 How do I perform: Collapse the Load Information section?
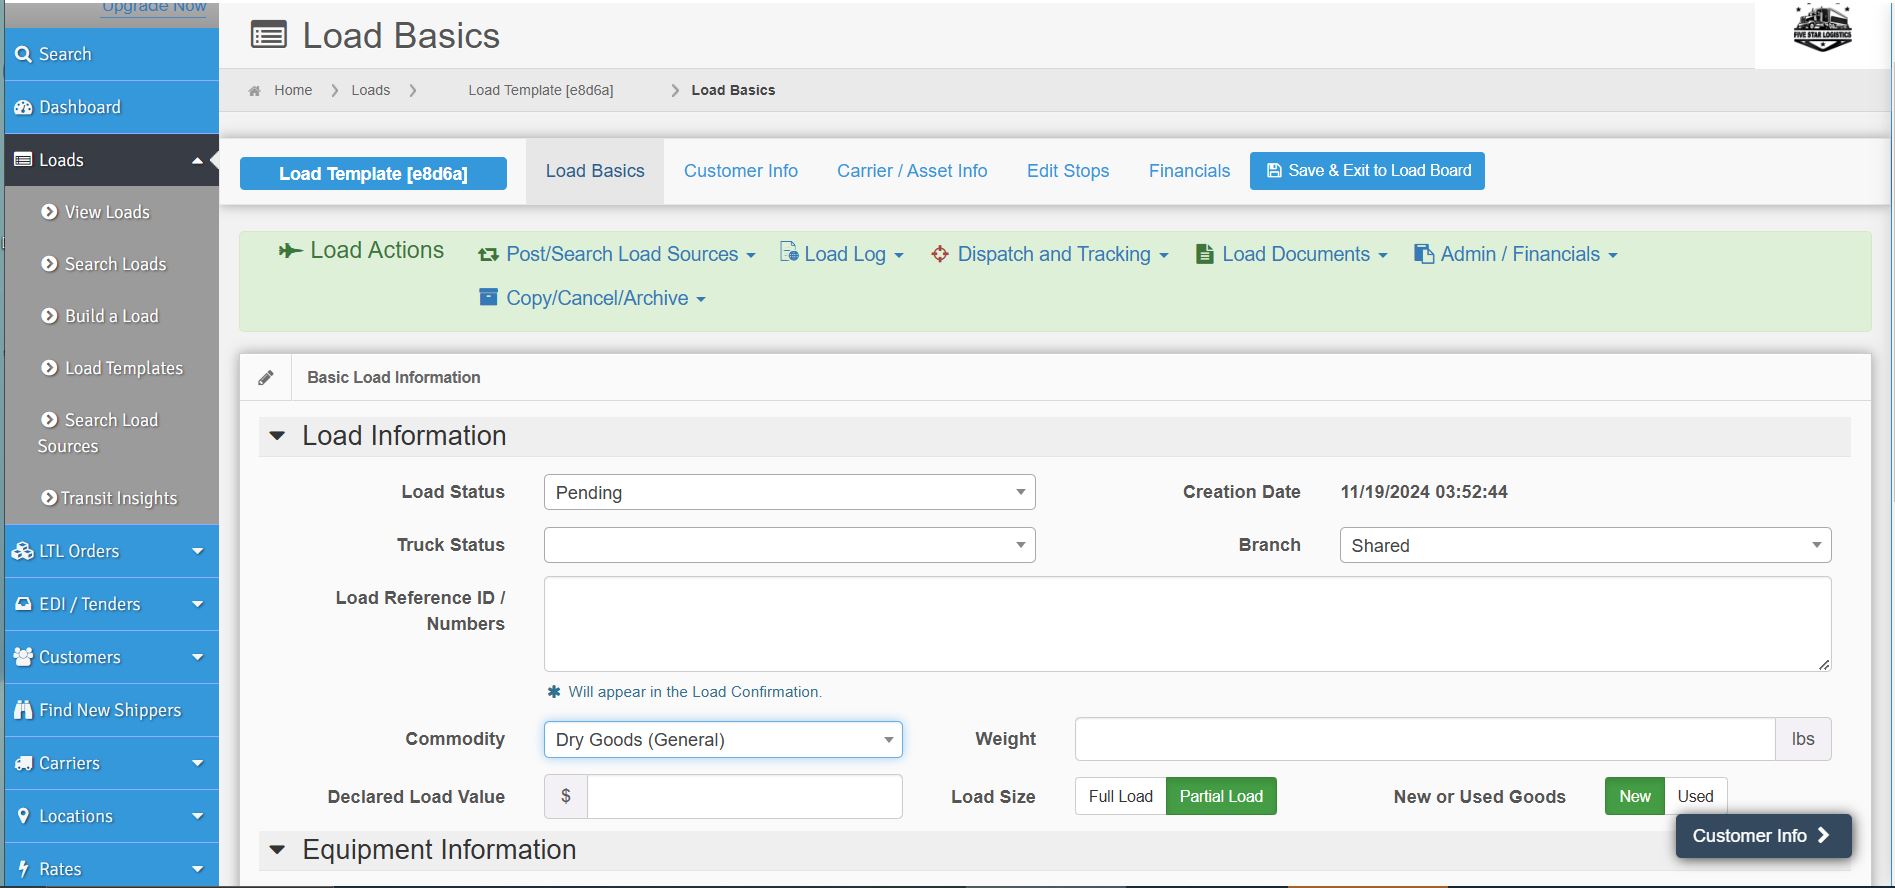point(277,436)
